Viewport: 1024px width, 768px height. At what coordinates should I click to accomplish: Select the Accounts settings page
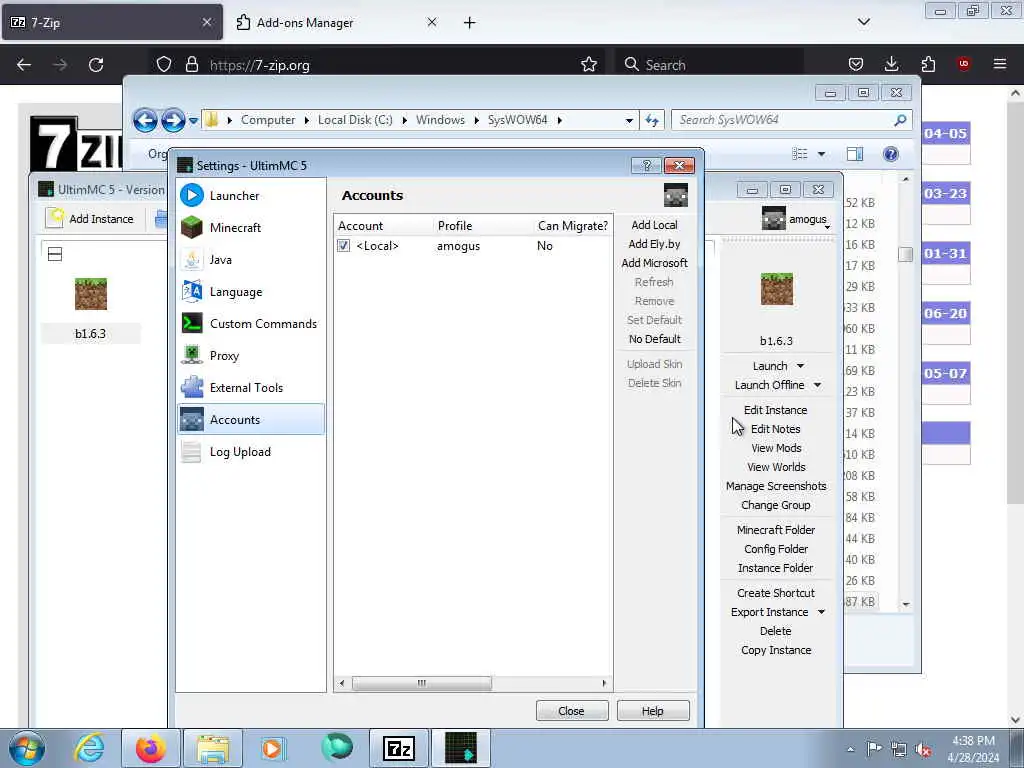tap(251, 419)
